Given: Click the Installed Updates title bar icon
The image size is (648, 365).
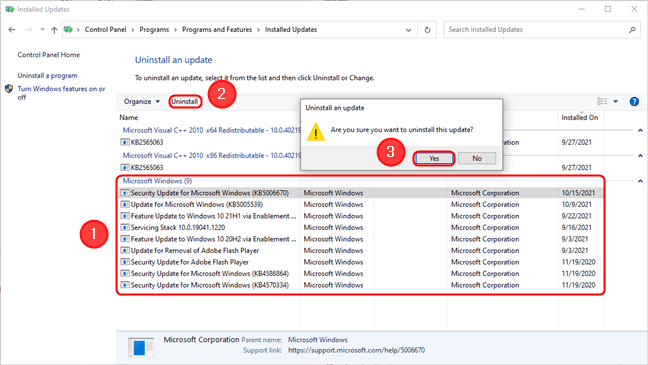Looking at the screenshot, I should click(10, 9).
